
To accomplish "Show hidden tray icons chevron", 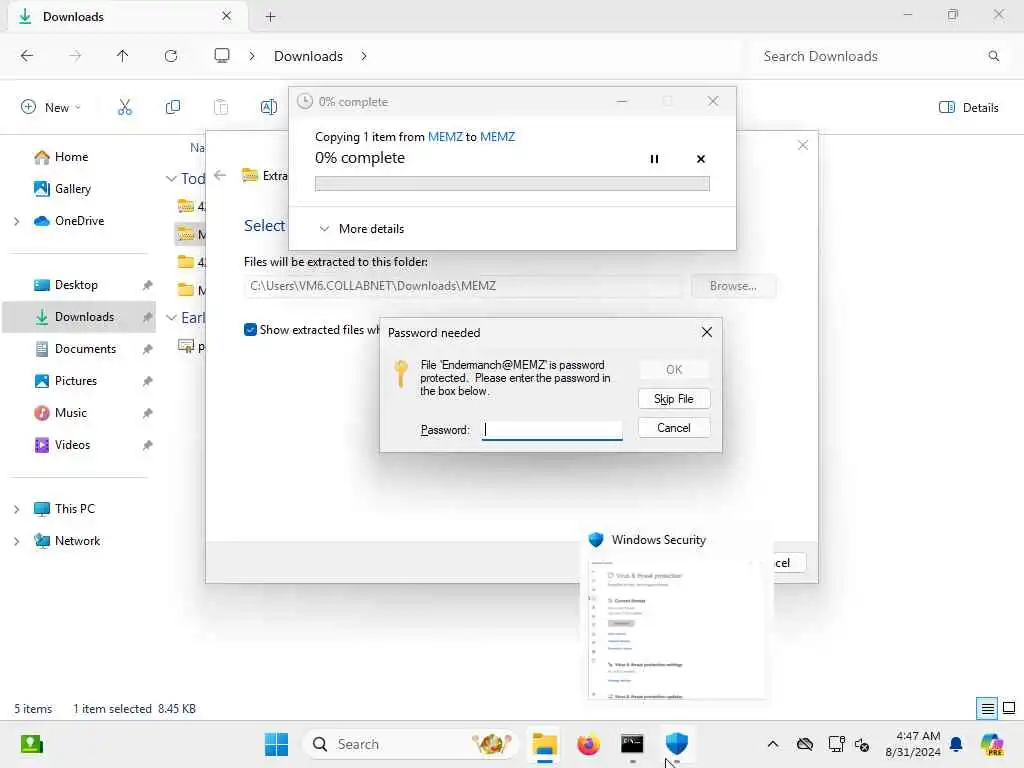I will (773, 744).
